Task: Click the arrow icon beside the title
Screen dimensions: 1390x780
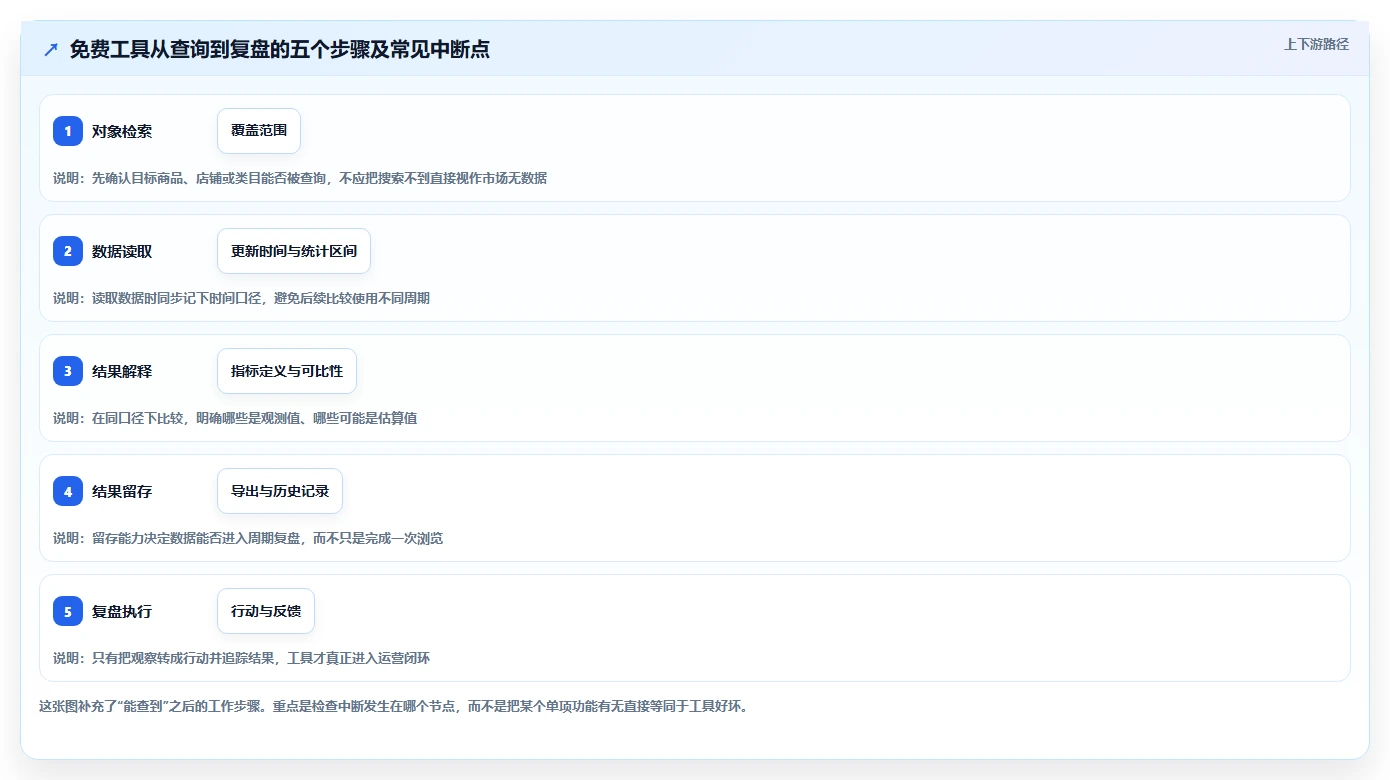Action: (x=51, y=50)
